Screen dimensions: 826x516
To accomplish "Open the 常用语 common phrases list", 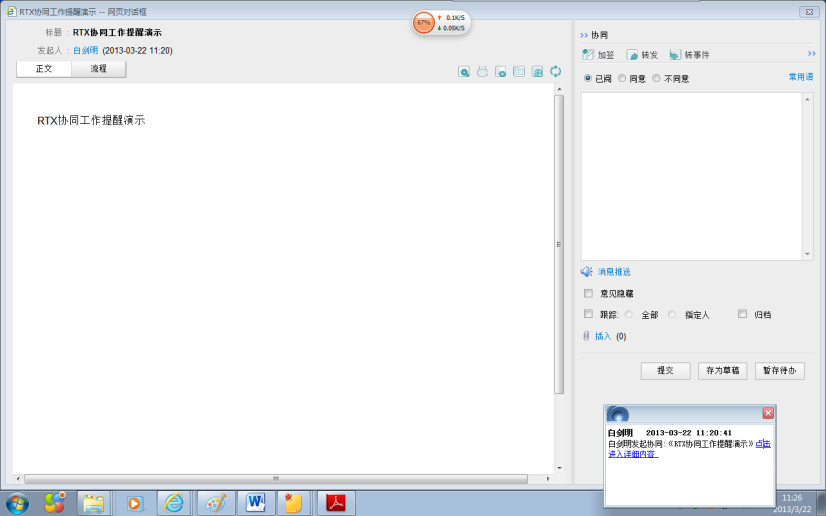I will pyautogui.click(x=801, y=77).
